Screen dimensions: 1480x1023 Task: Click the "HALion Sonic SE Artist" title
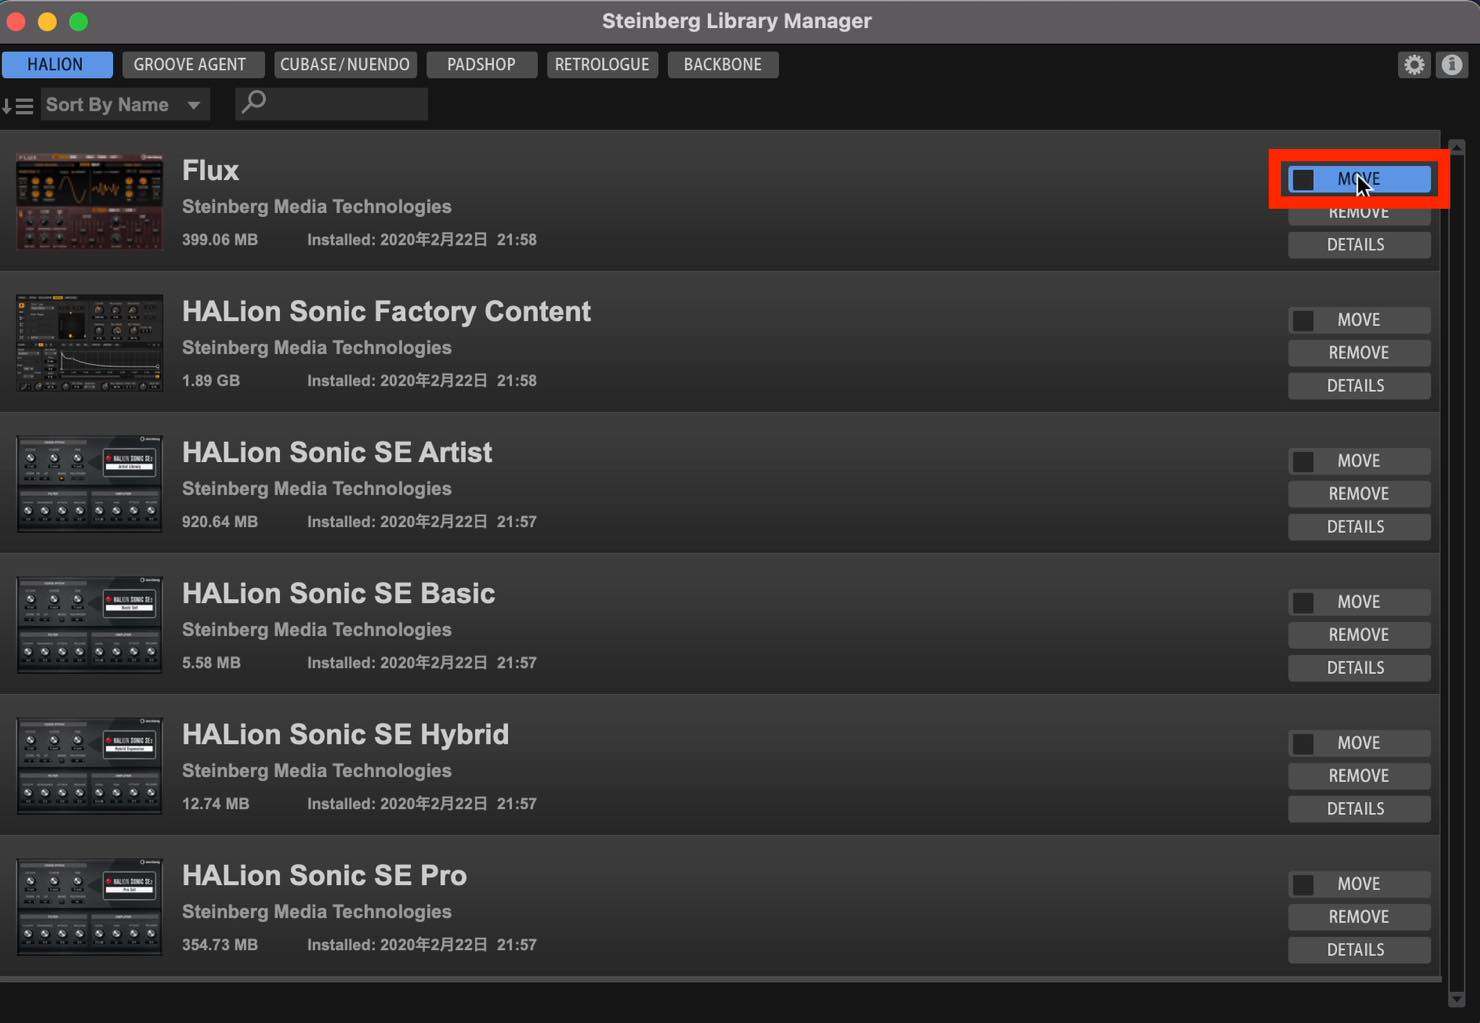tap(337, 453)
